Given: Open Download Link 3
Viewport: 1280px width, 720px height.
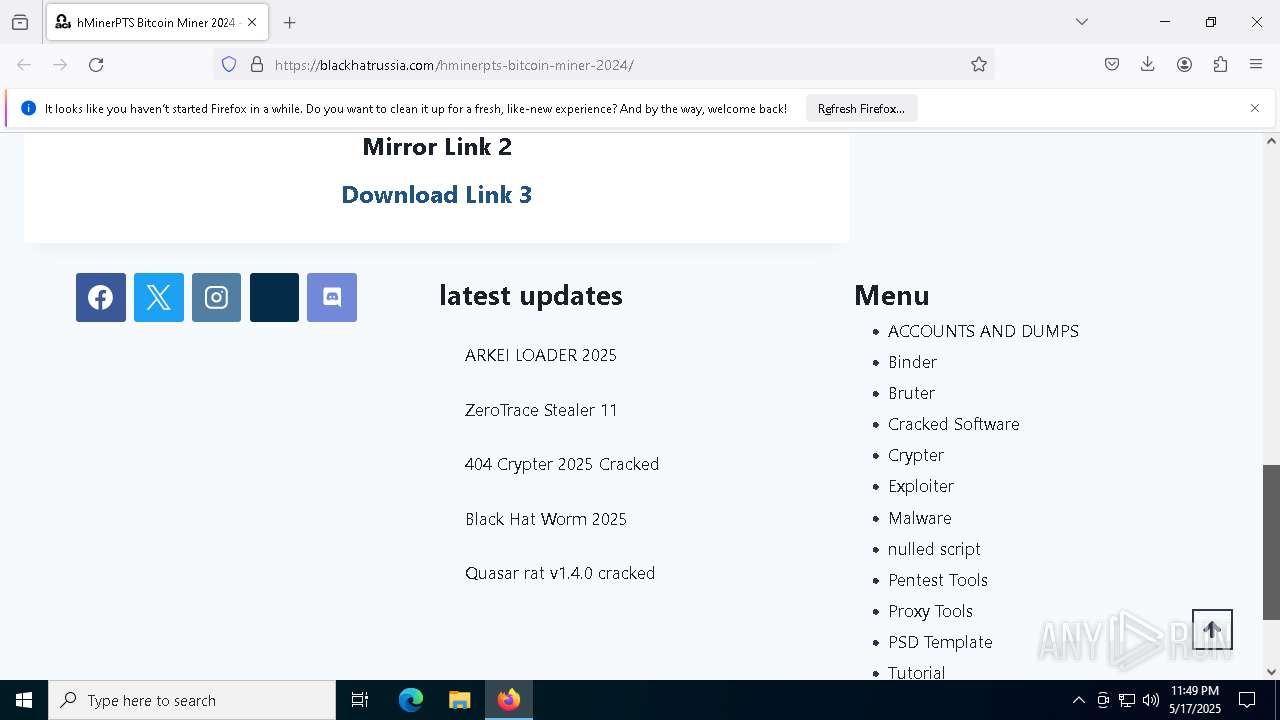Looking at the screenshot, I should point(437,195).
